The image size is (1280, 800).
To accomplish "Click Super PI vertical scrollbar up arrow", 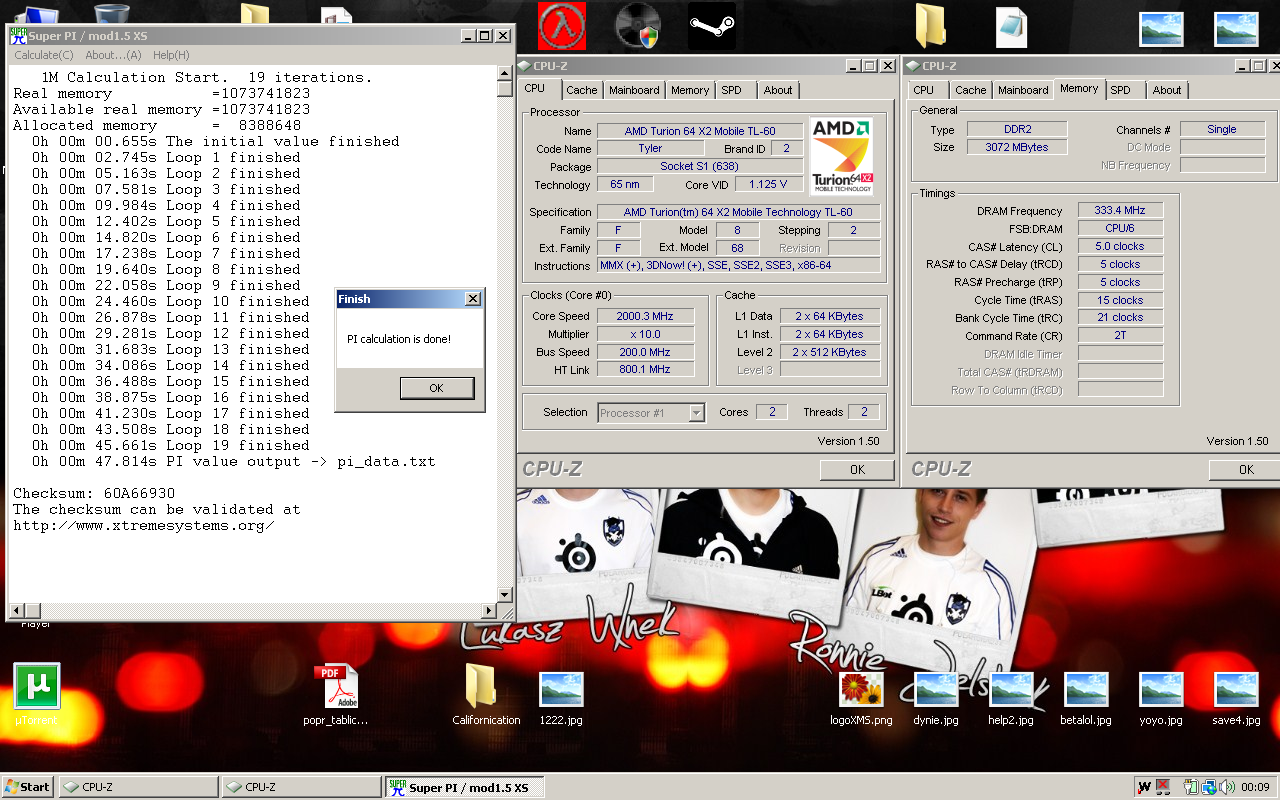I will (506, 74).
